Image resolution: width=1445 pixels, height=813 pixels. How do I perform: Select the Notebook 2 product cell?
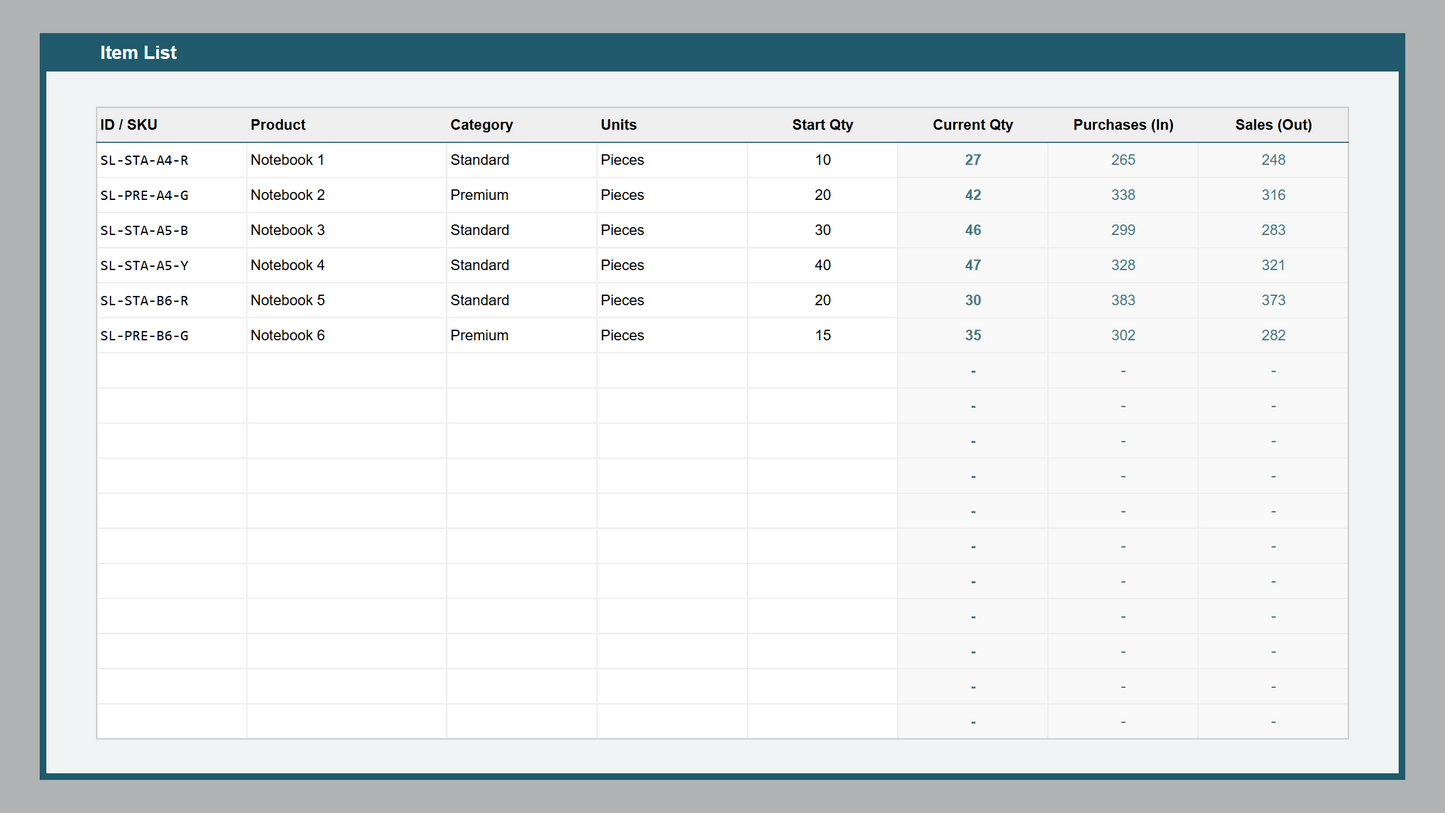pos(288,195)
